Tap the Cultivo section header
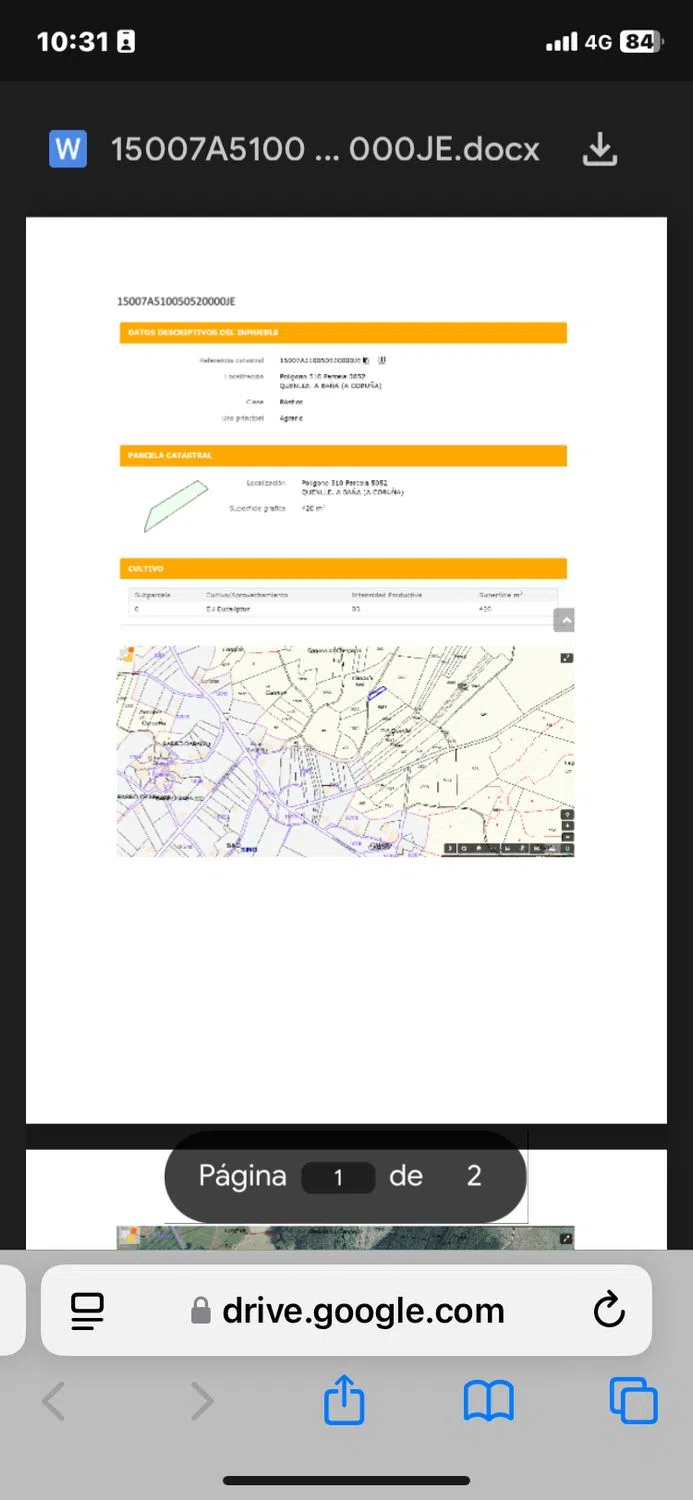 pyautogui.click(x=342, y=568)
